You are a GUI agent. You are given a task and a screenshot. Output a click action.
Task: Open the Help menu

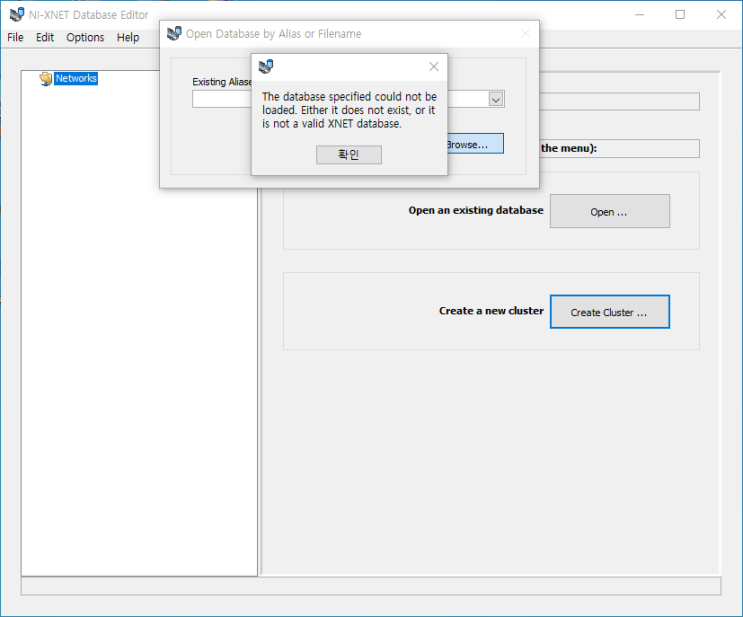pos(128,37)
